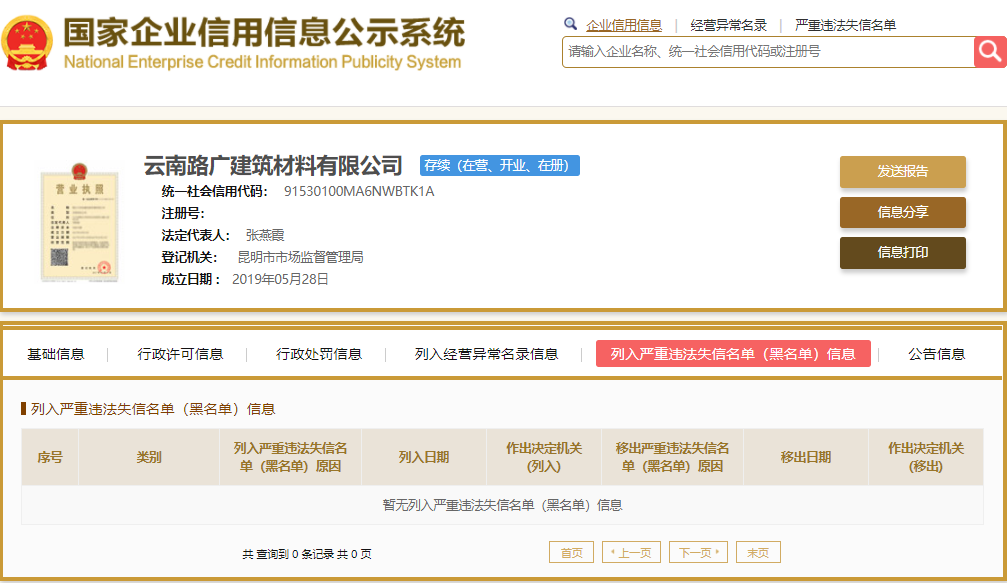Image resolution: width=1007 pixels, height=583 pixels.
Task: Click the 下一页 pagination button
Action: point(698,552)
